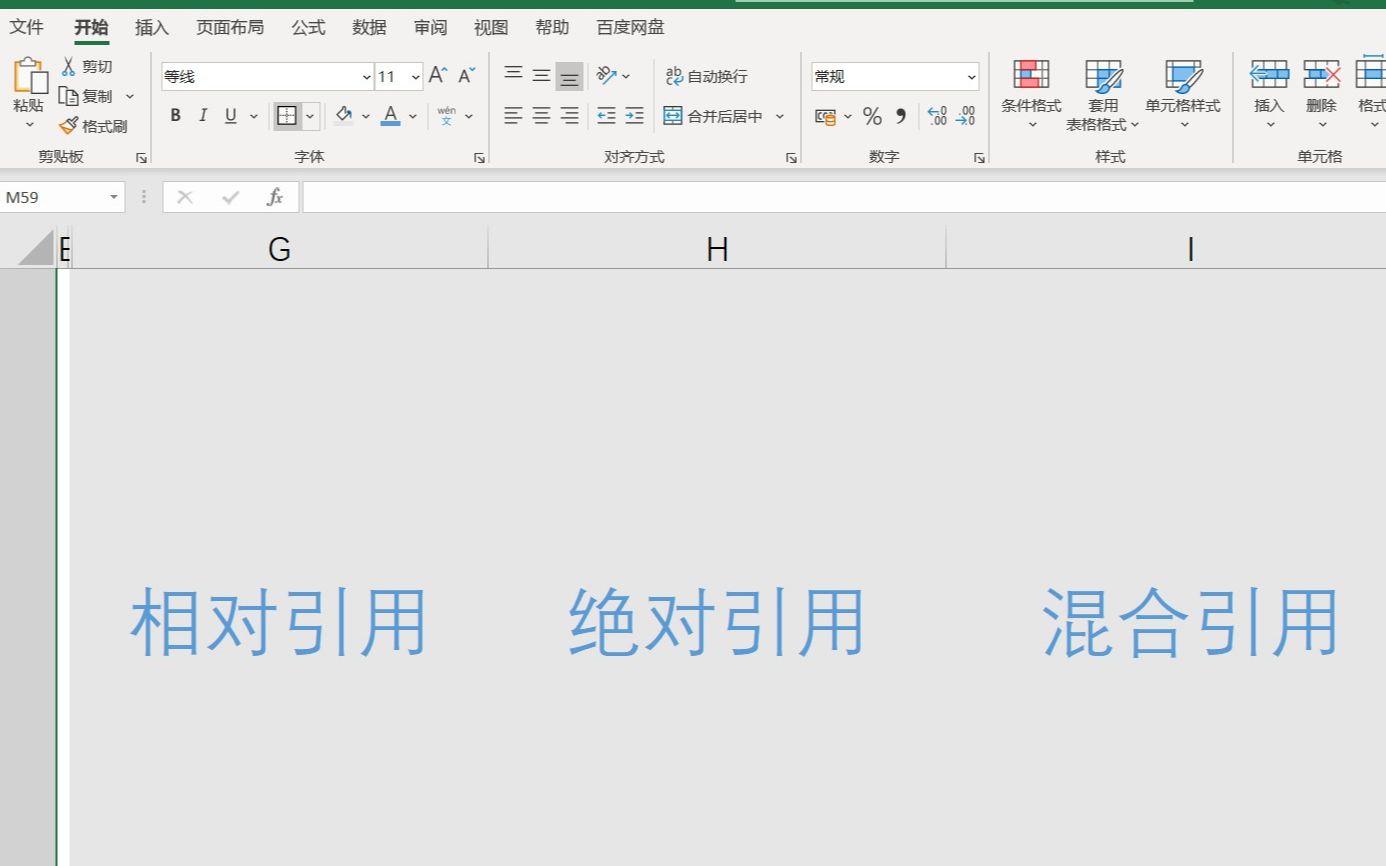Viewport: 1386px width, 866px height.
Task: Center text horizontally
Action: click(x=541, y=116)
